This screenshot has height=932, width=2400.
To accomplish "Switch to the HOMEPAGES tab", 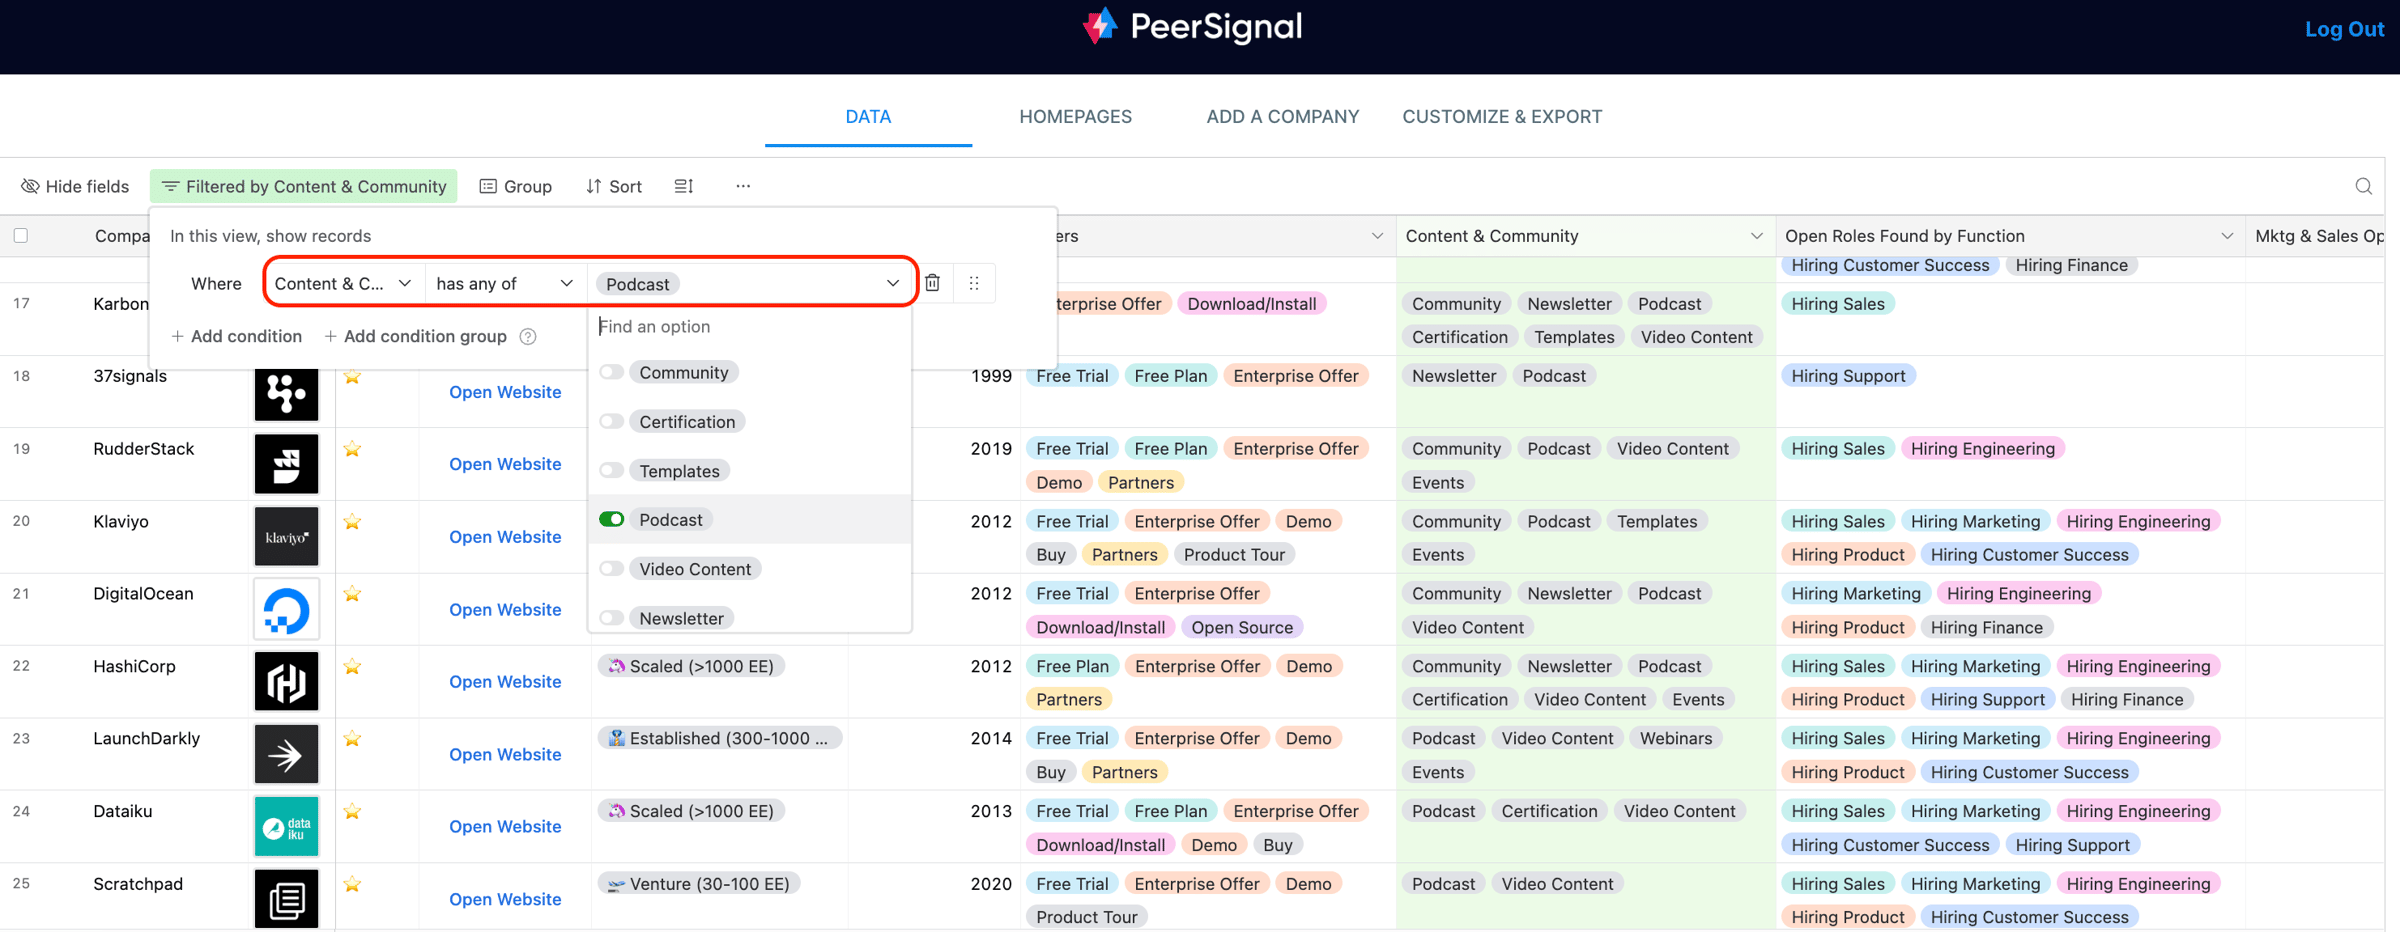I will tap(1075, 116).
